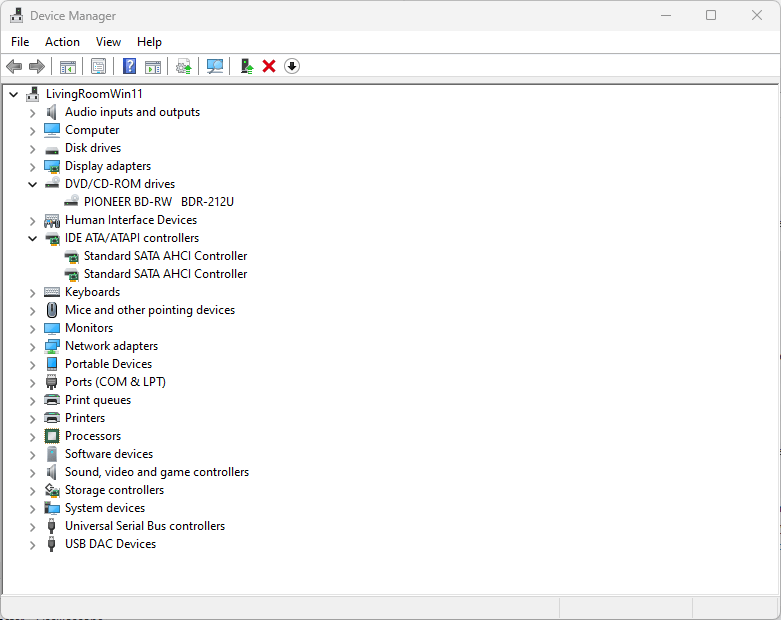Click the Update device driver icon
This screenshot has width=781, height=620.
click(246, 66)
